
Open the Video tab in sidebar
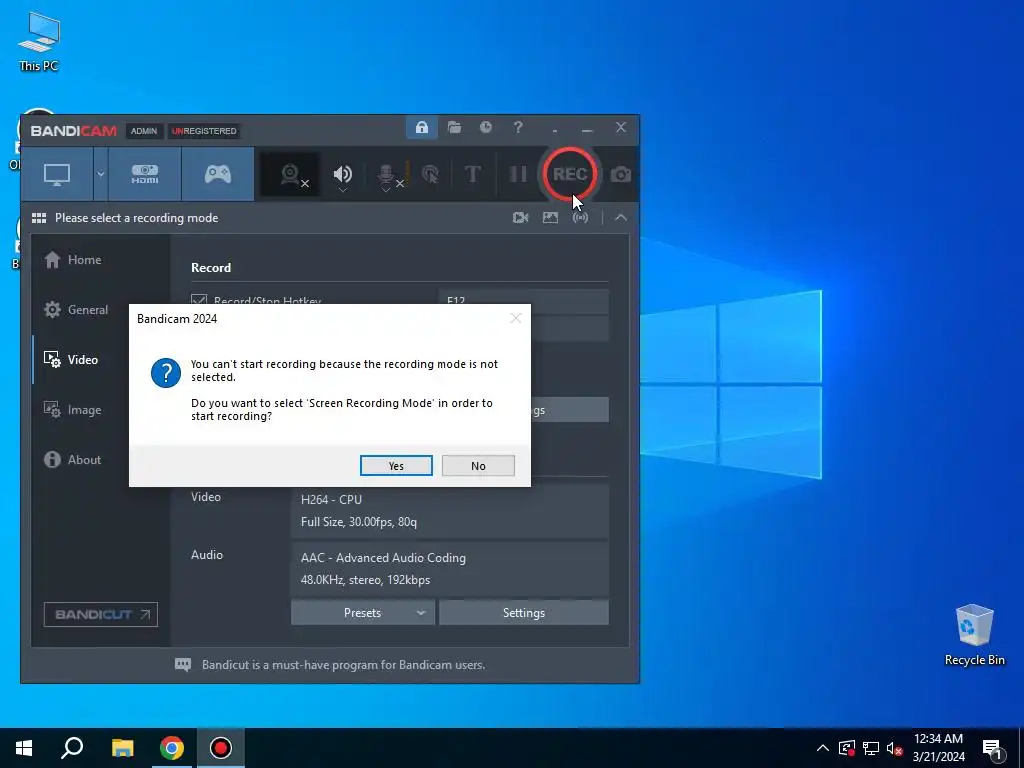tap(71, 360)
